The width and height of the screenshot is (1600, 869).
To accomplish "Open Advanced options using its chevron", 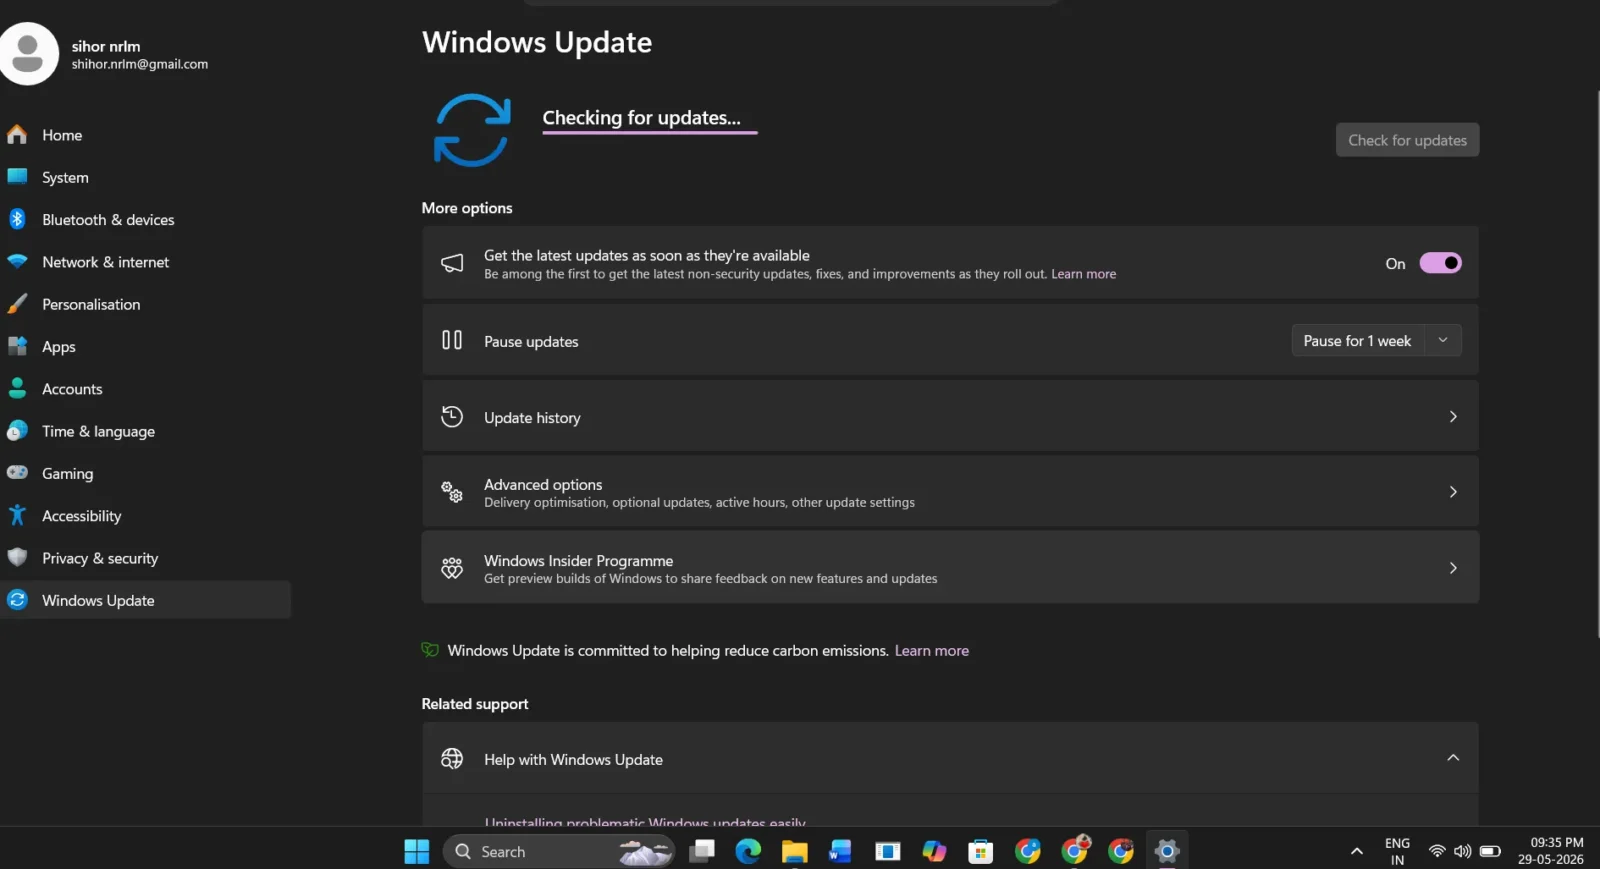I will click(x=1453, y=492).
